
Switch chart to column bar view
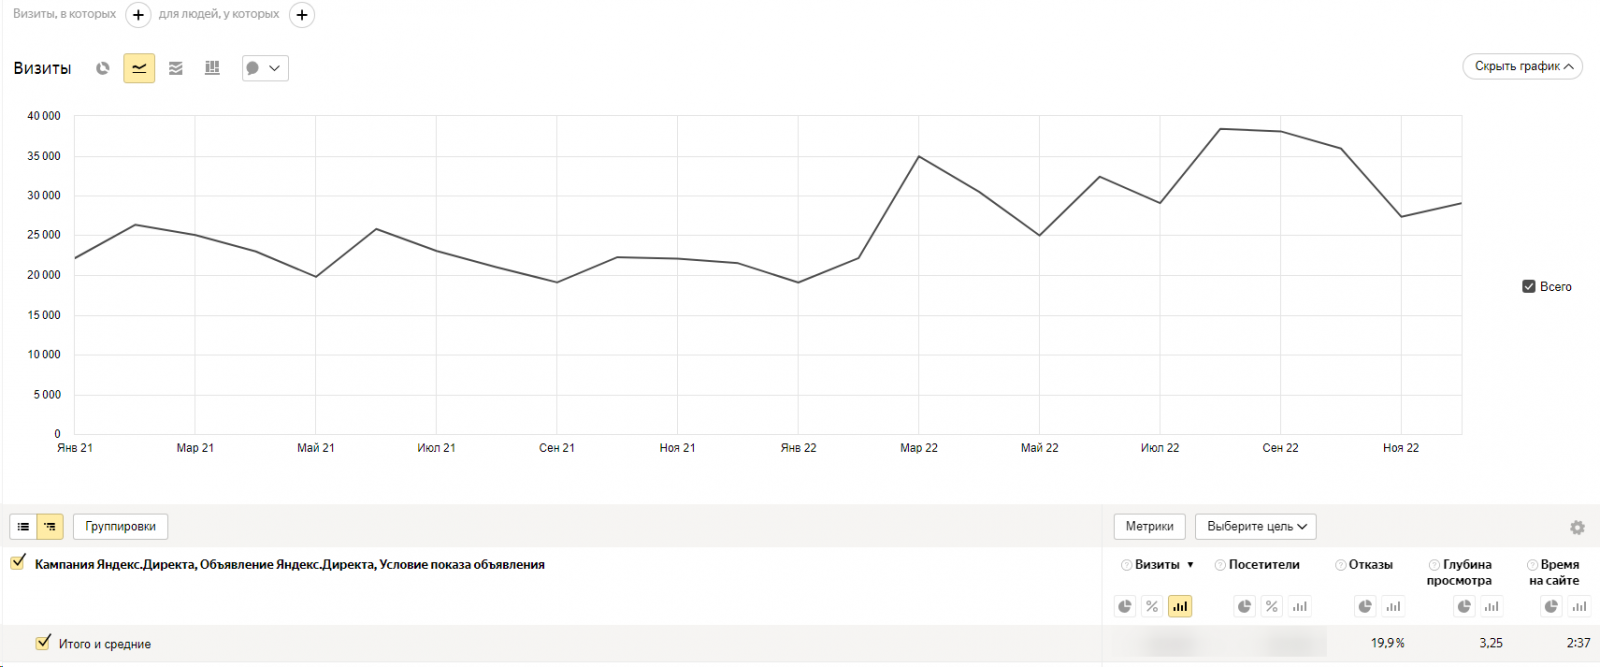pyautogui.click(x=212, y=68)
